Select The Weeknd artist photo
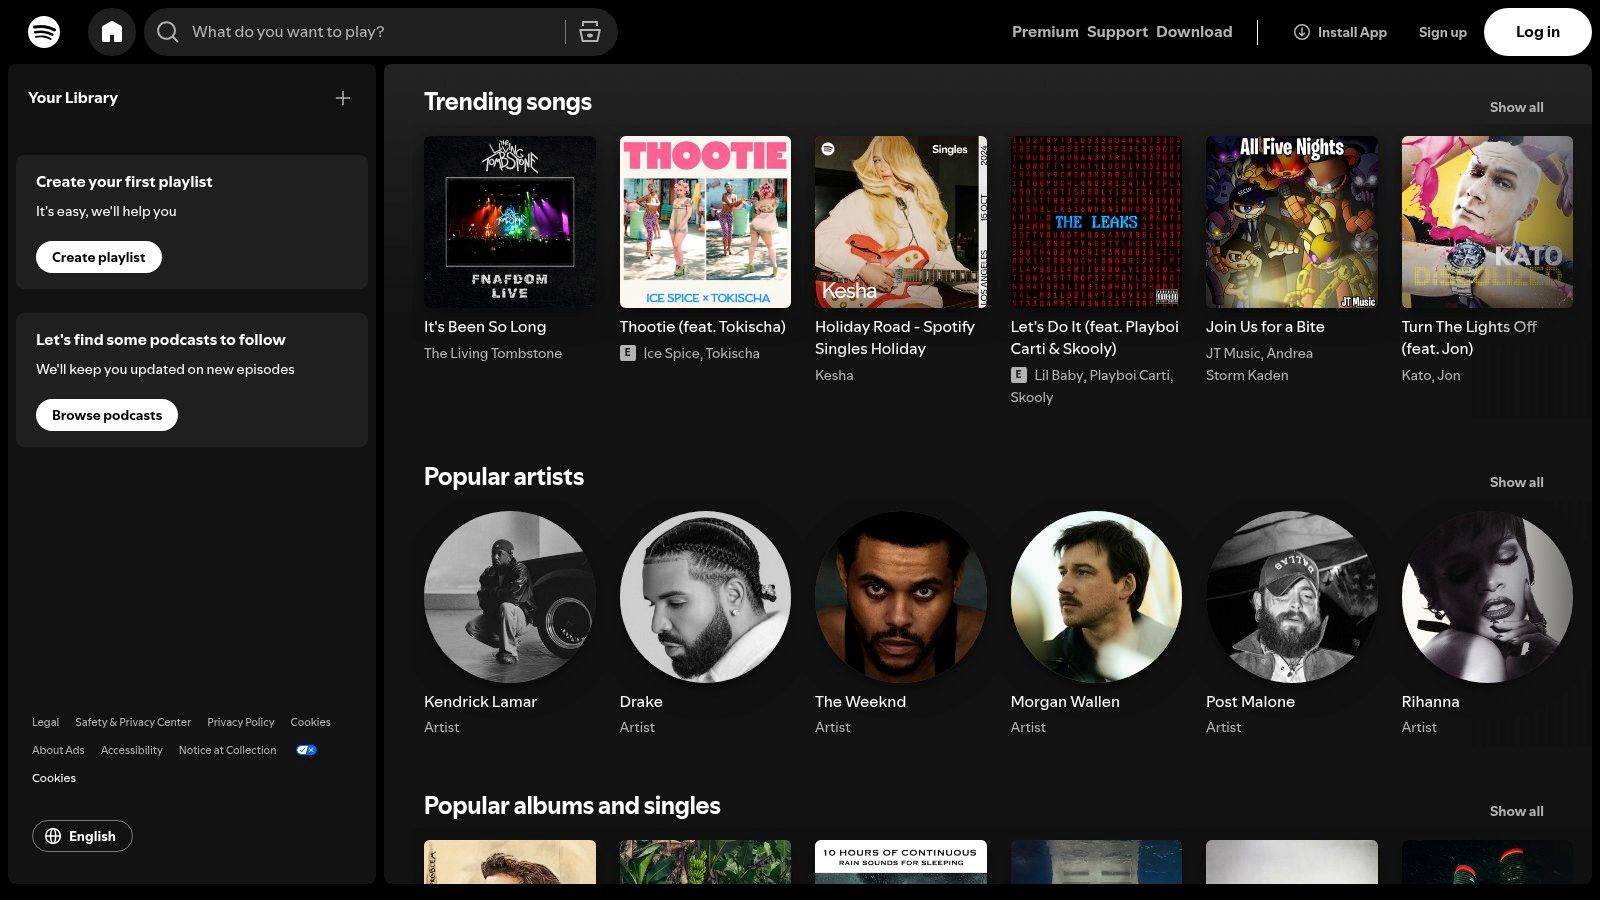Viewport: 1600px width, 900px height. point(901,597)
